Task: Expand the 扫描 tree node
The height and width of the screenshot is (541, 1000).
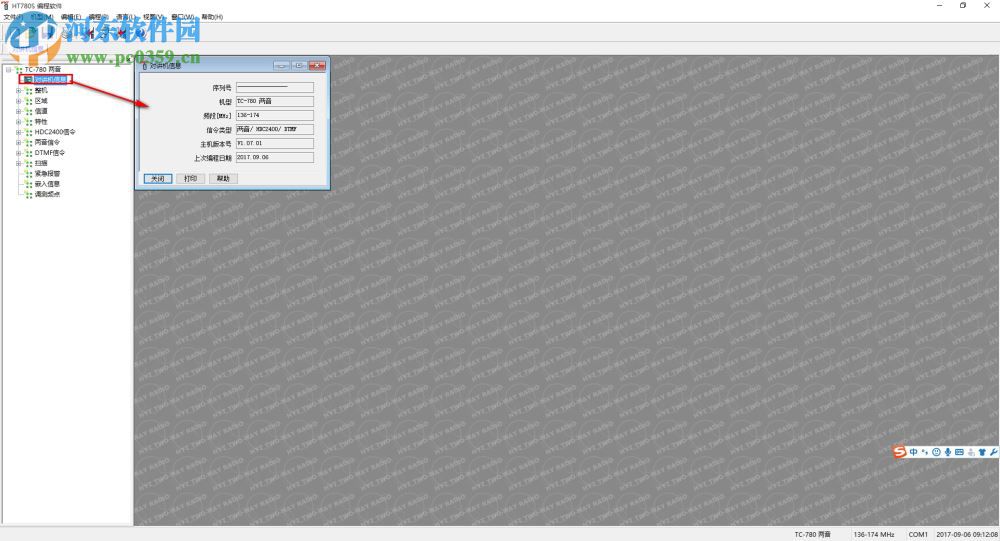Action: coord(18,163)
